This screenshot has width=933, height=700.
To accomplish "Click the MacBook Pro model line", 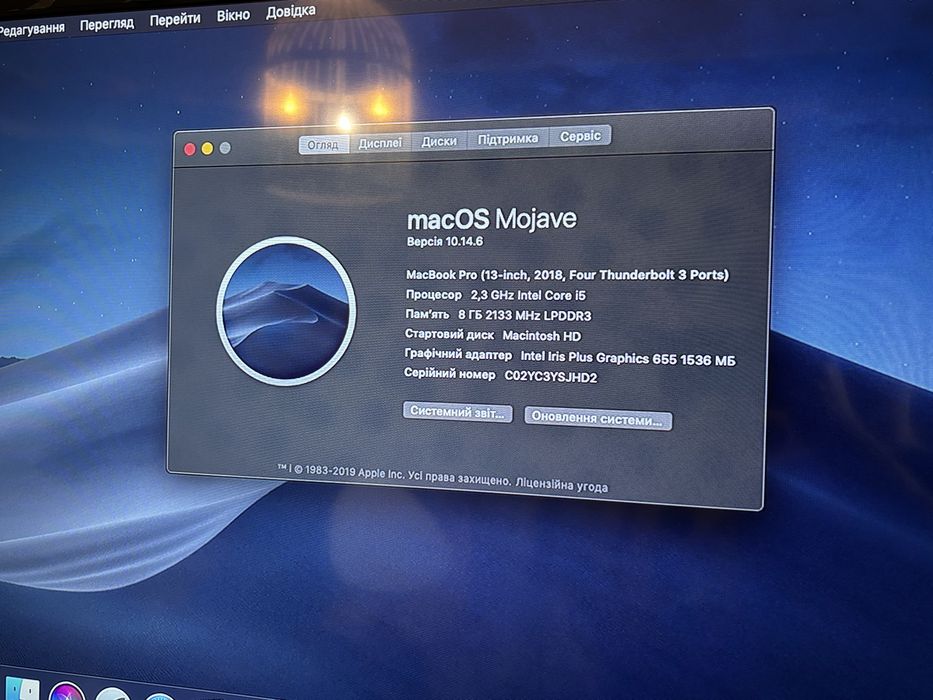I will click(x=567, y=275).
